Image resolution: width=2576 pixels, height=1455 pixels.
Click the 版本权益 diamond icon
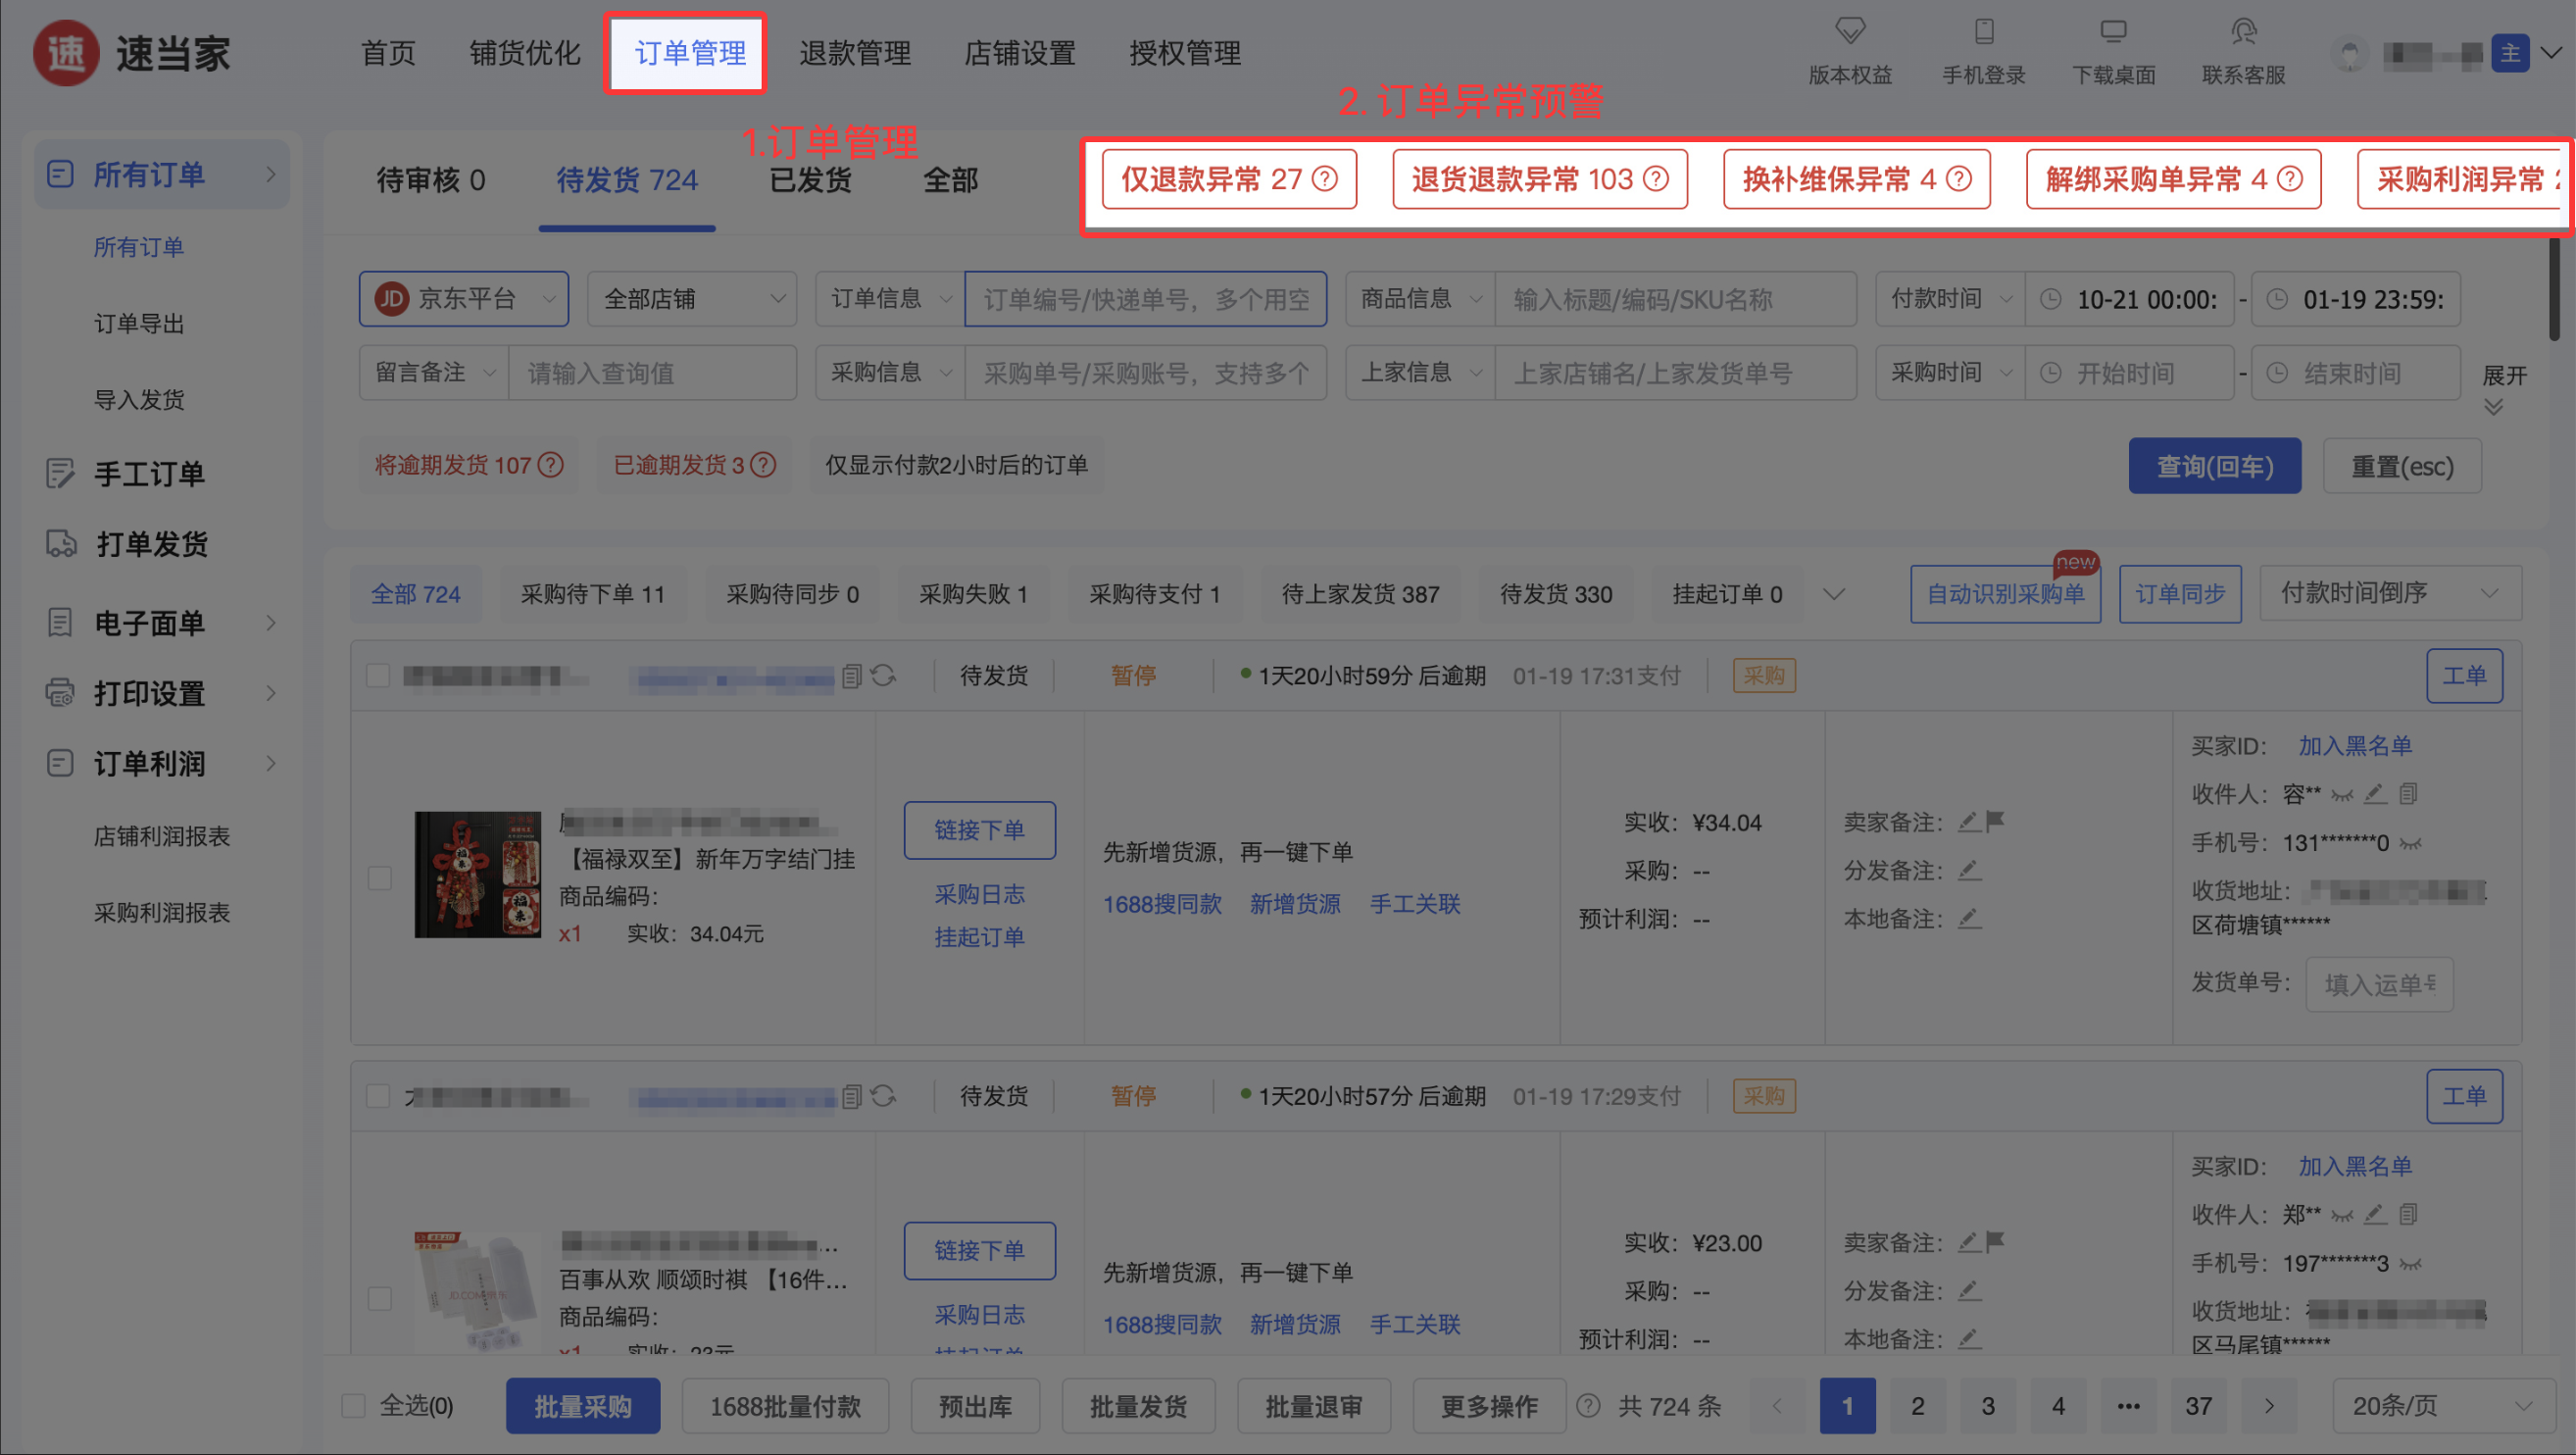1849,32
